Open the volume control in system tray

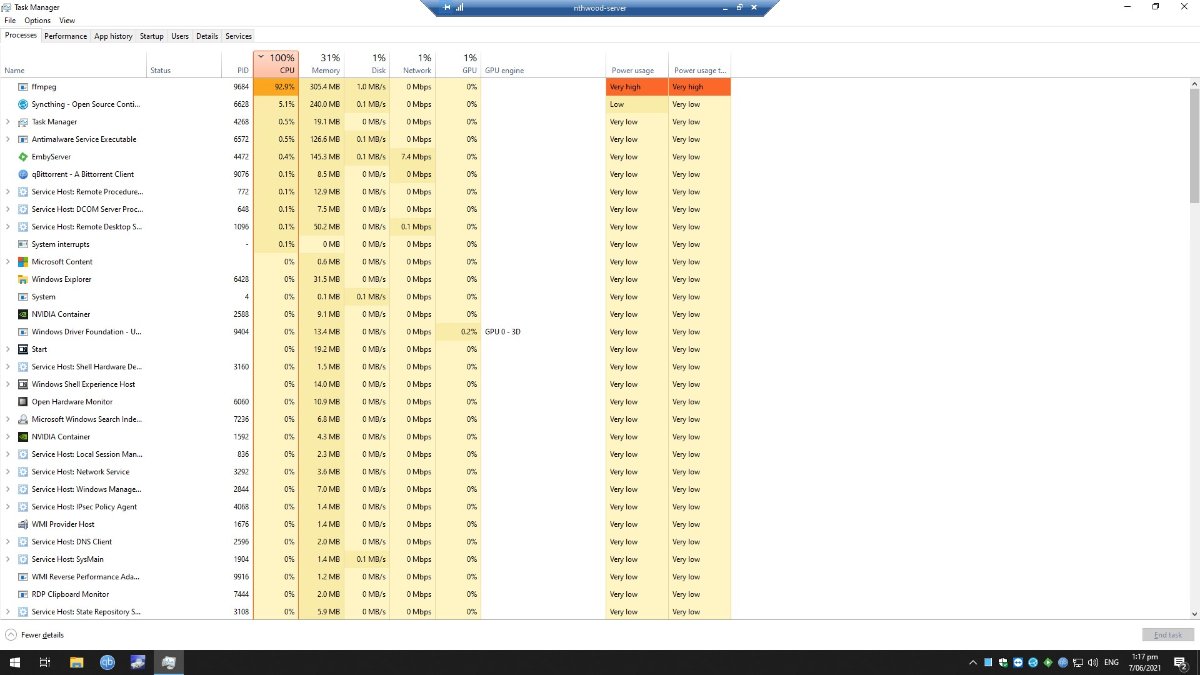(x=1091, y=662)
